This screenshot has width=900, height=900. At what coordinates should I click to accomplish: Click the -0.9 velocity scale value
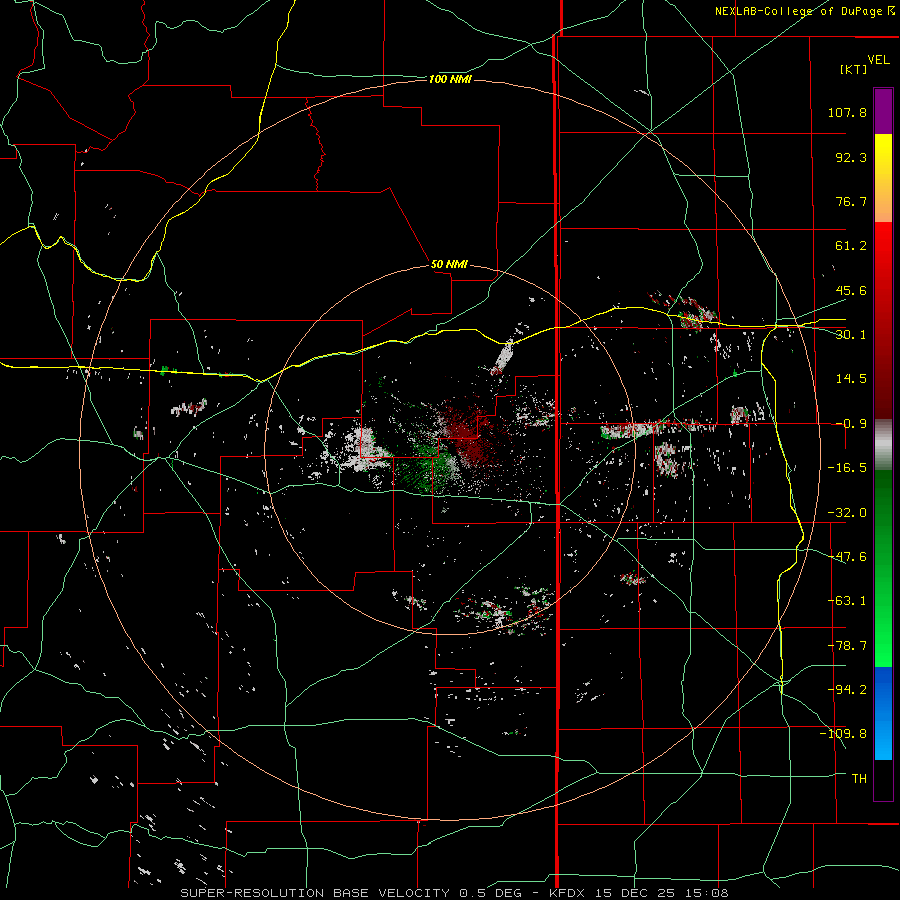(851, 424)
